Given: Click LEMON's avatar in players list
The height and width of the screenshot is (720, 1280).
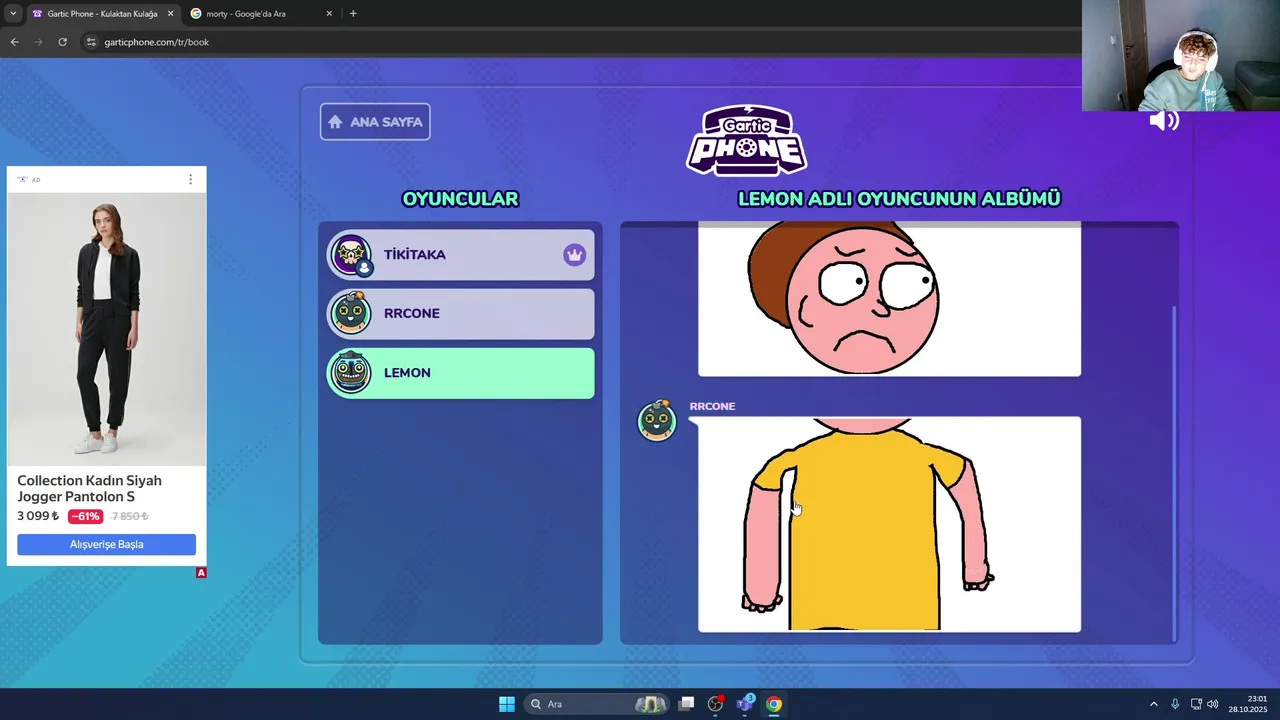Looking at the screenshot, I should pos(351,373).
